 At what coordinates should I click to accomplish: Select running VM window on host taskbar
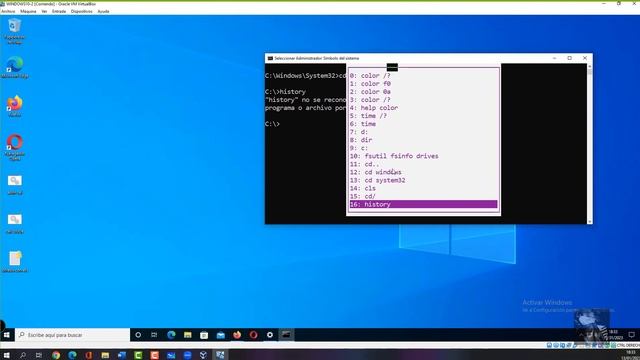[x=220, y=355]
